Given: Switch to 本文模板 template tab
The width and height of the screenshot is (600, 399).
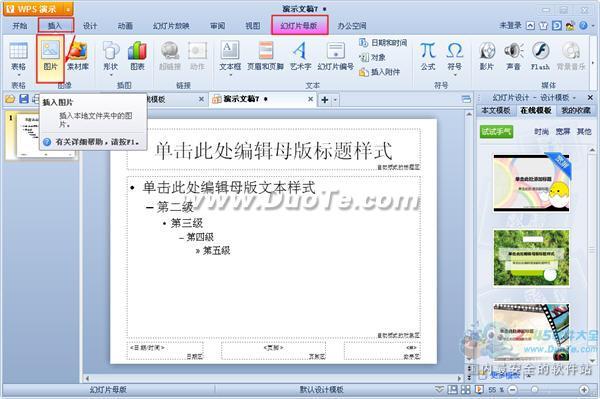Looking at the screenshot, I should (496, 110).
